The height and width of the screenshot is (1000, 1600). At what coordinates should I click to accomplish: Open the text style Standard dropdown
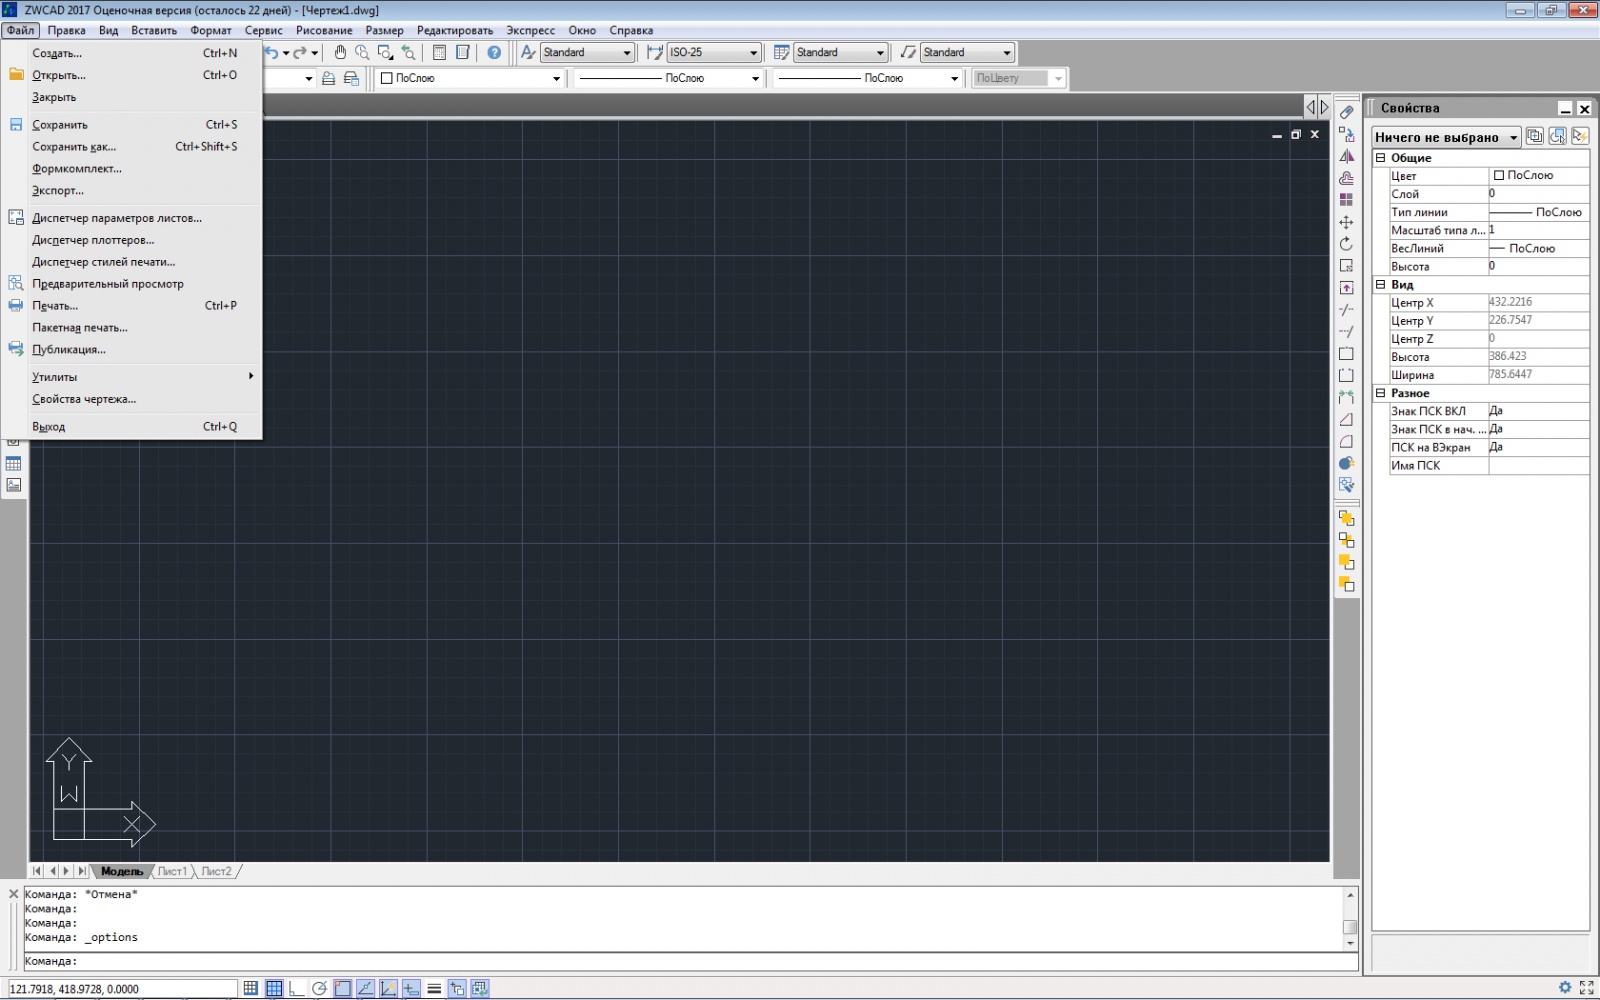588,52
